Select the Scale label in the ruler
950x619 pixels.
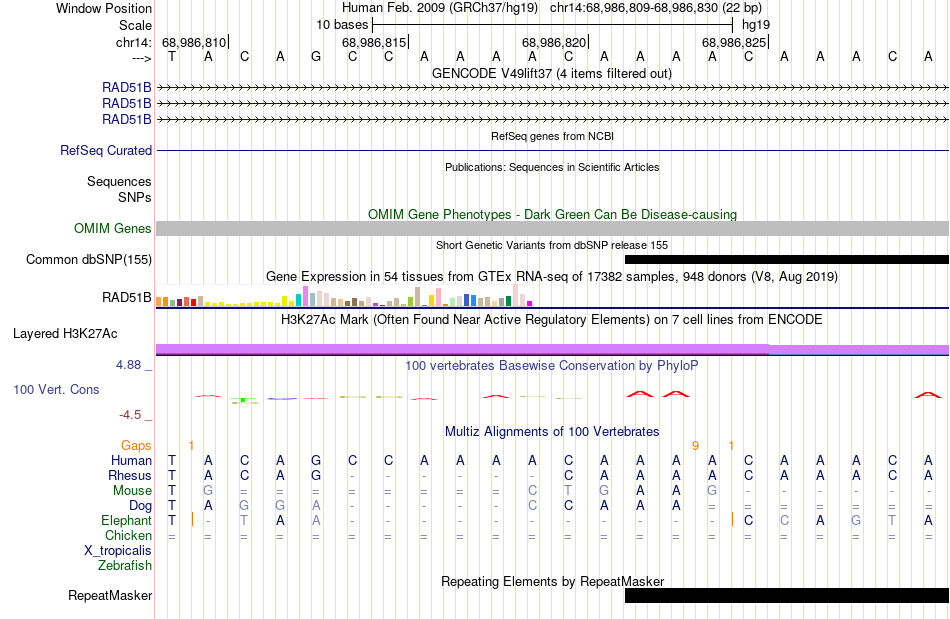point(135,25)
